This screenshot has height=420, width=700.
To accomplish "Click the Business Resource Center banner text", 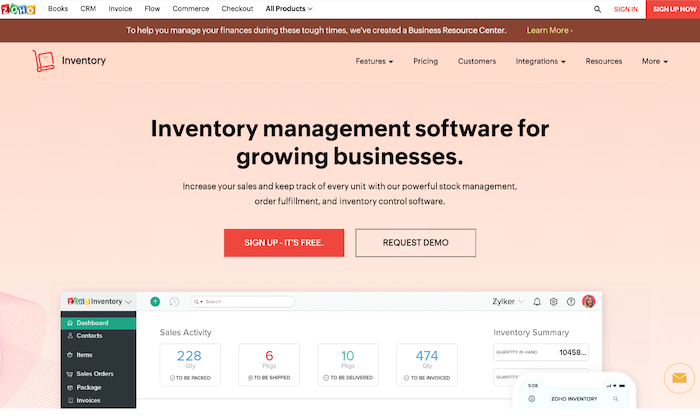I will click(x=457, y=30).
